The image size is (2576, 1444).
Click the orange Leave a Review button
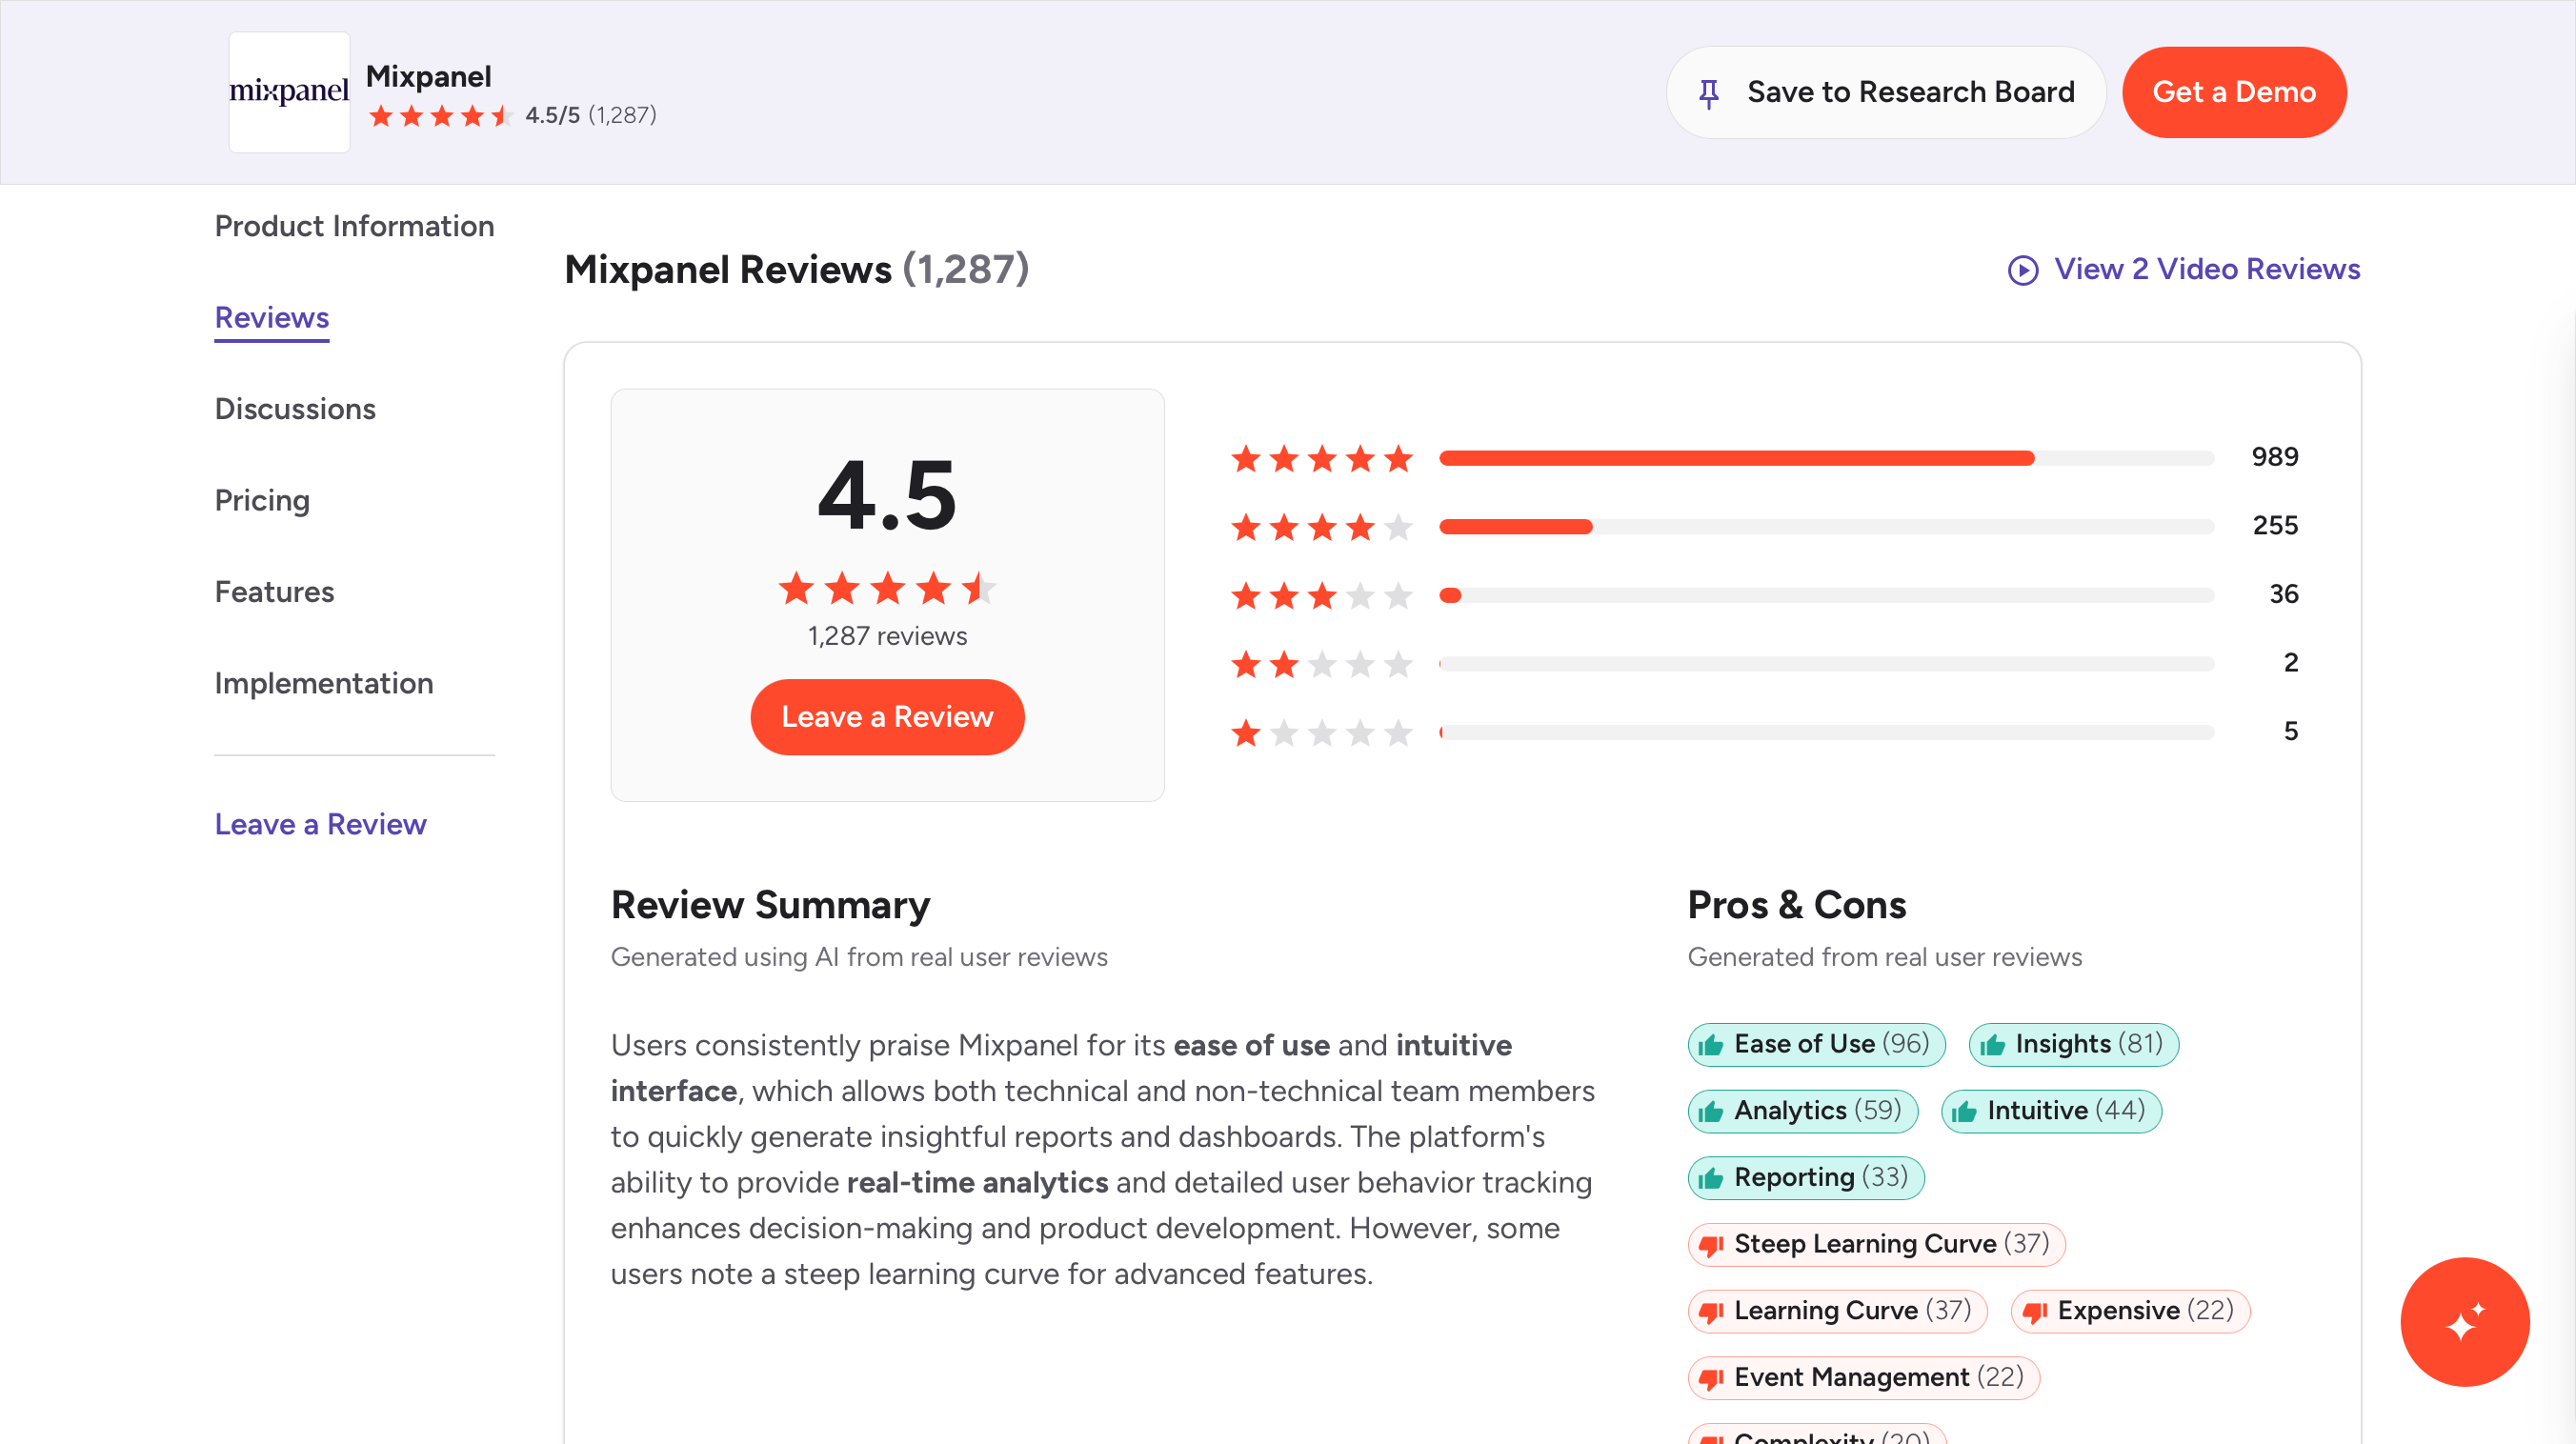tap(887, 717)
